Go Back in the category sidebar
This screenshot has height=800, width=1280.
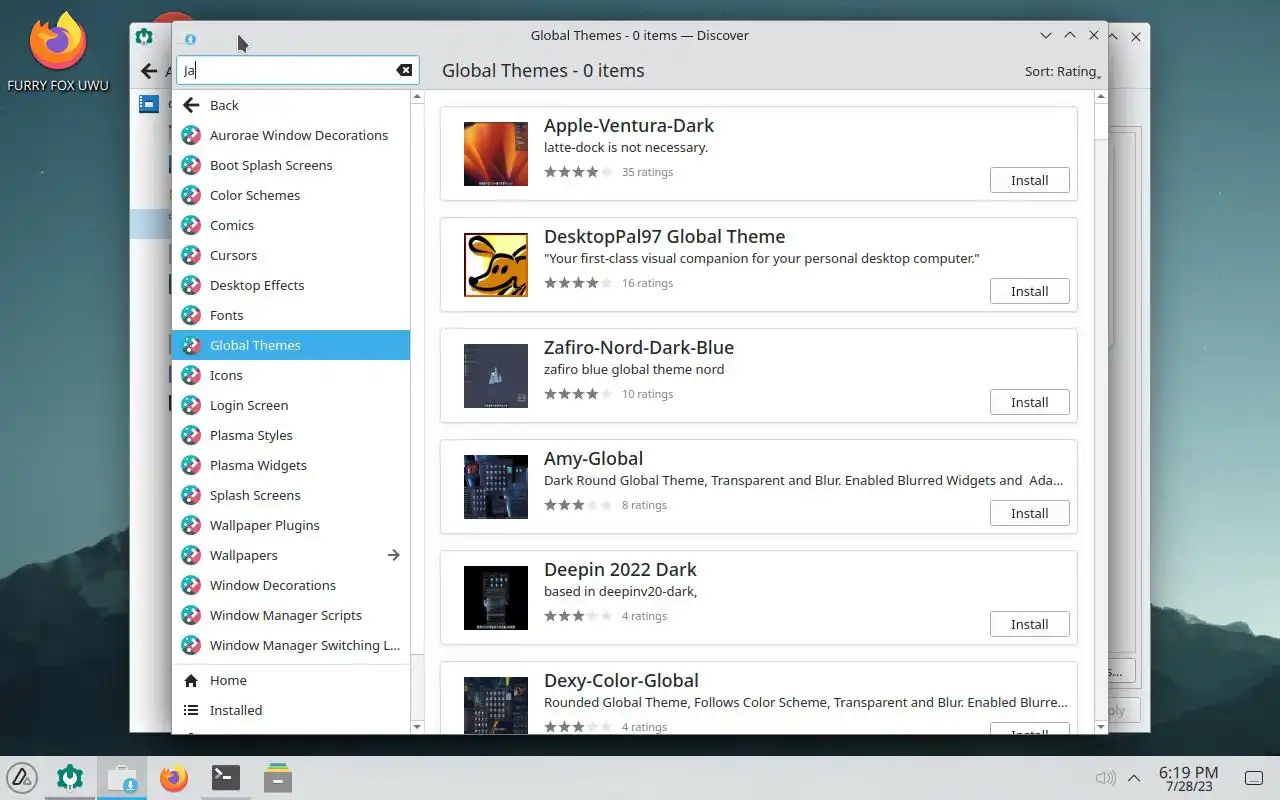[291, 105]
